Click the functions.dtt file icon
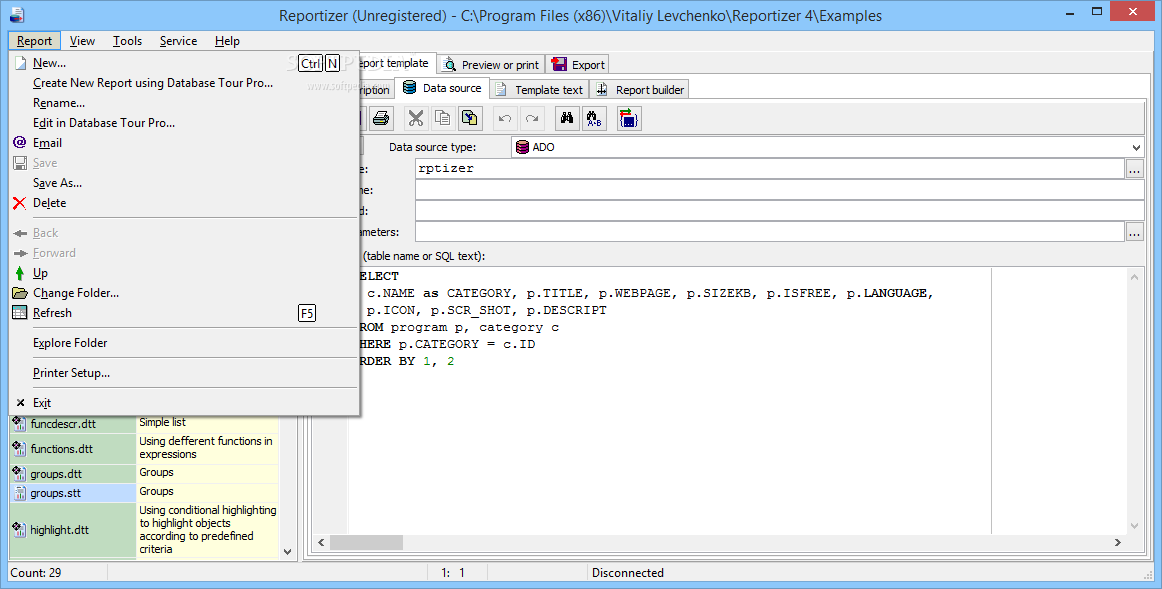The width and height of the screenshot is (1162, 589). 20,448
